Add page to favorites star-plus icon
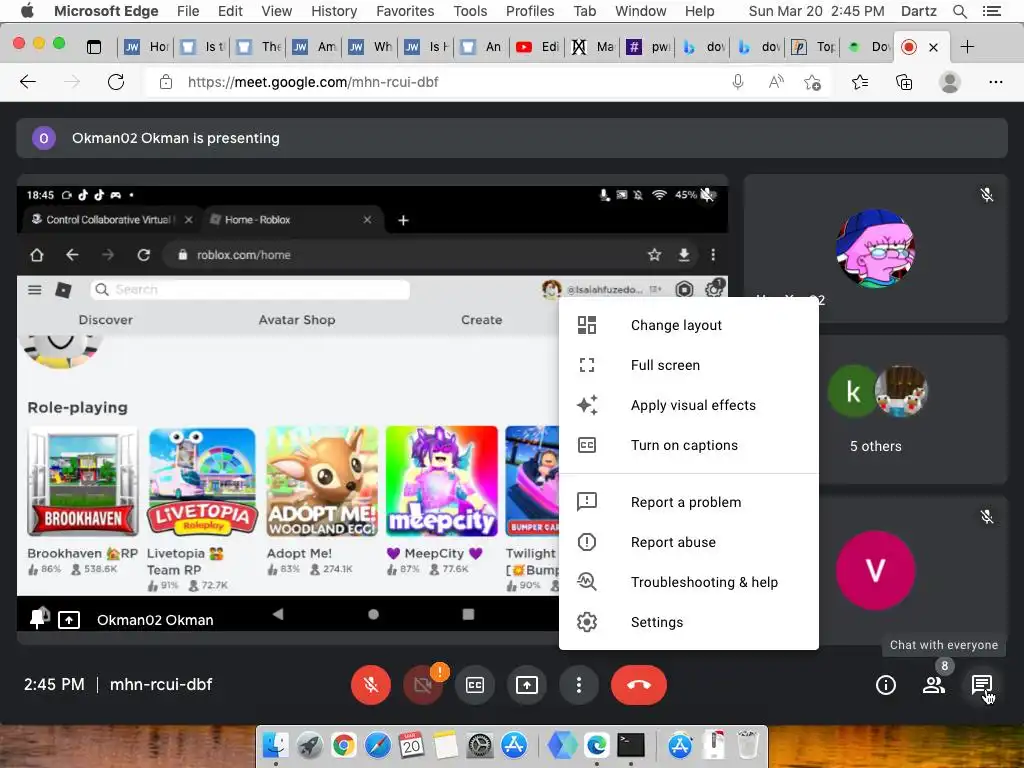Screen dimensions: 1024x768 pos(812,82)
